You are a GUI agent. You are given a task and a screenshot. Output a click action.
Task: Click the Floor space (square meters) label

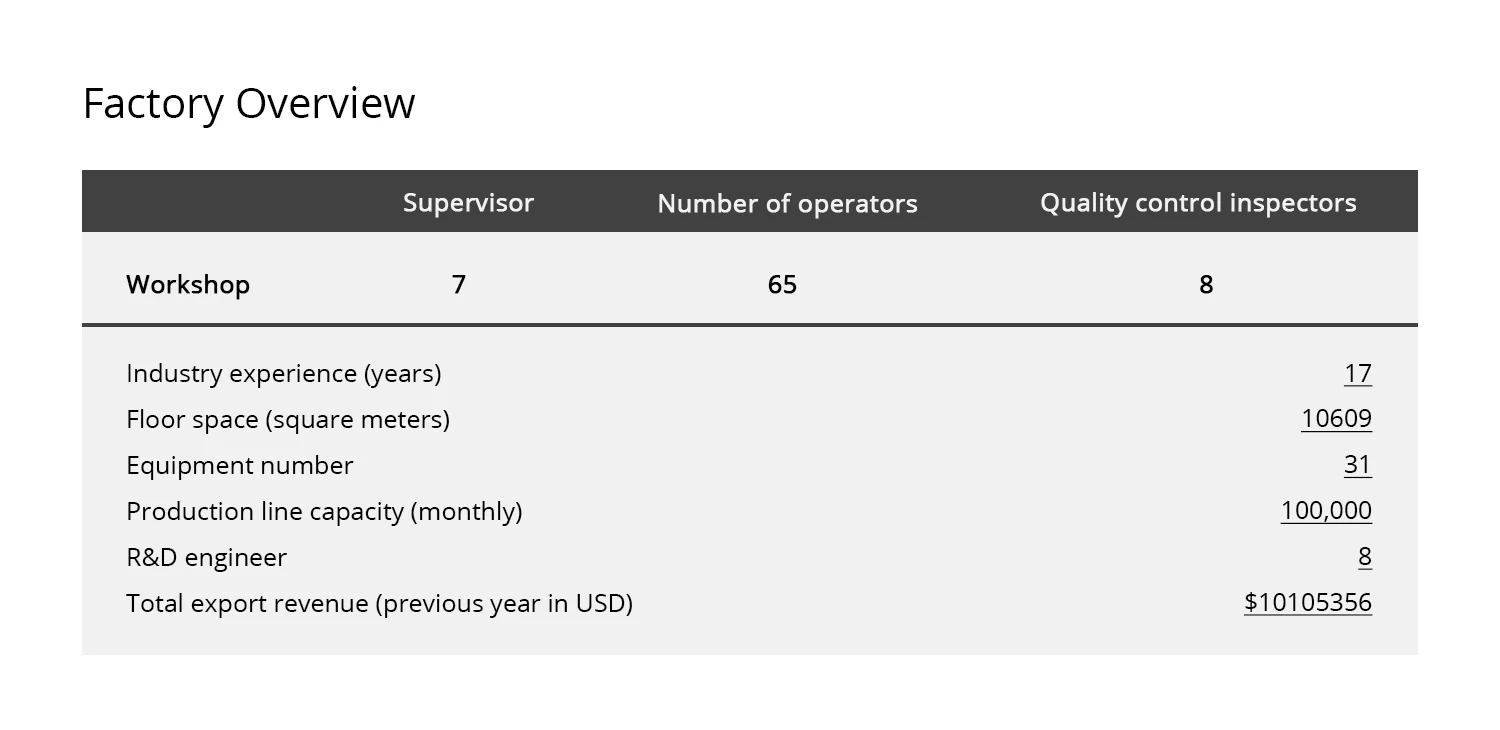tap(288, 420)
